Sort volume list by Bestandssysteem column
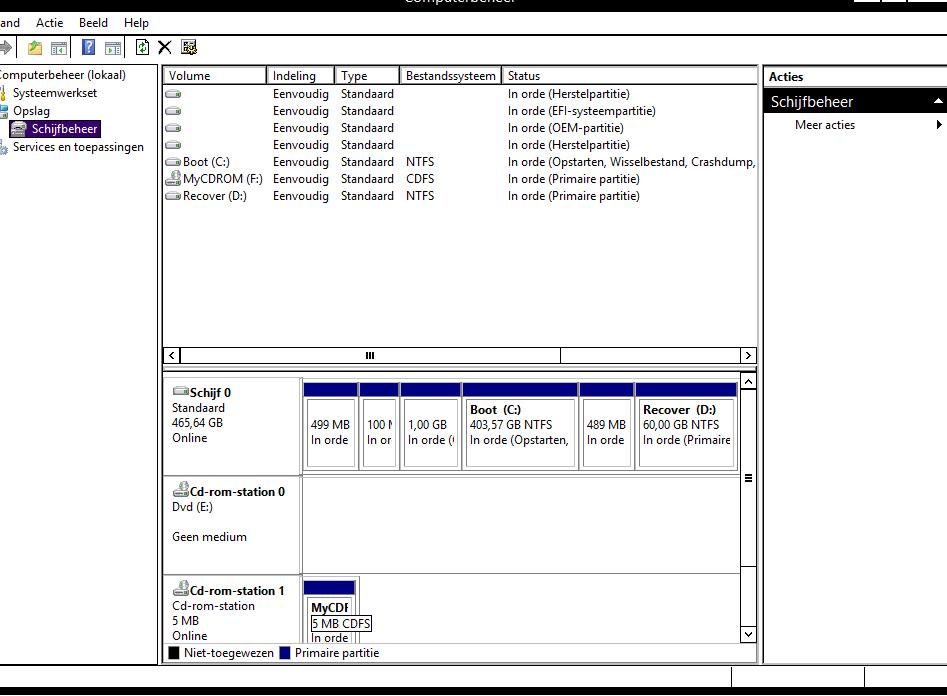Viewport: 947px width, 696px height. (450, 76)
